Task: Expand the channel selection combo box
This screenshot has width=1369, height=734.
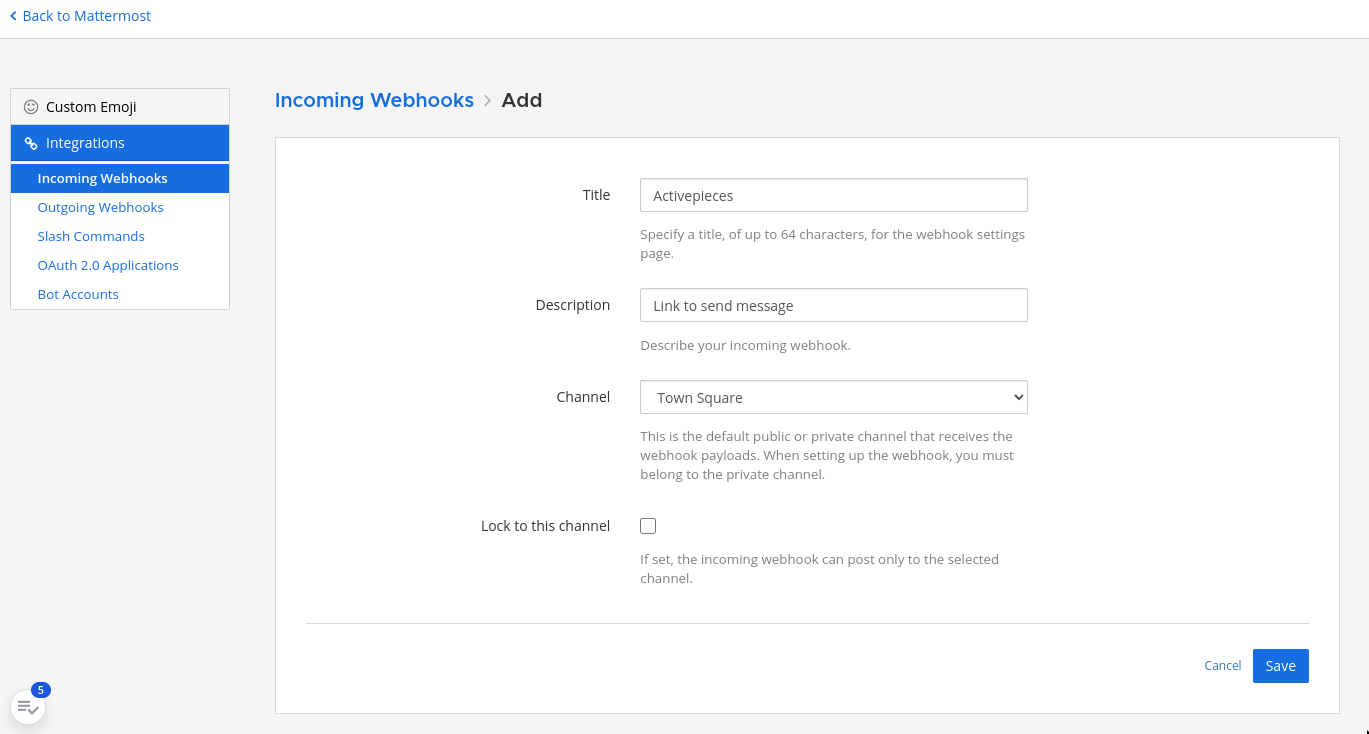Action: 833,397
